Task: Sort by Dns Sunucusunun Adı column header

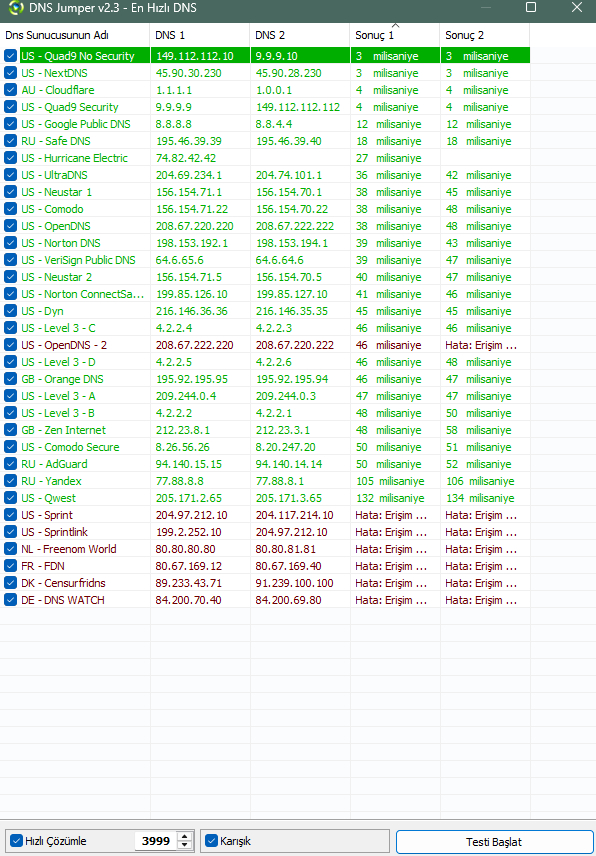Action: 75,35
